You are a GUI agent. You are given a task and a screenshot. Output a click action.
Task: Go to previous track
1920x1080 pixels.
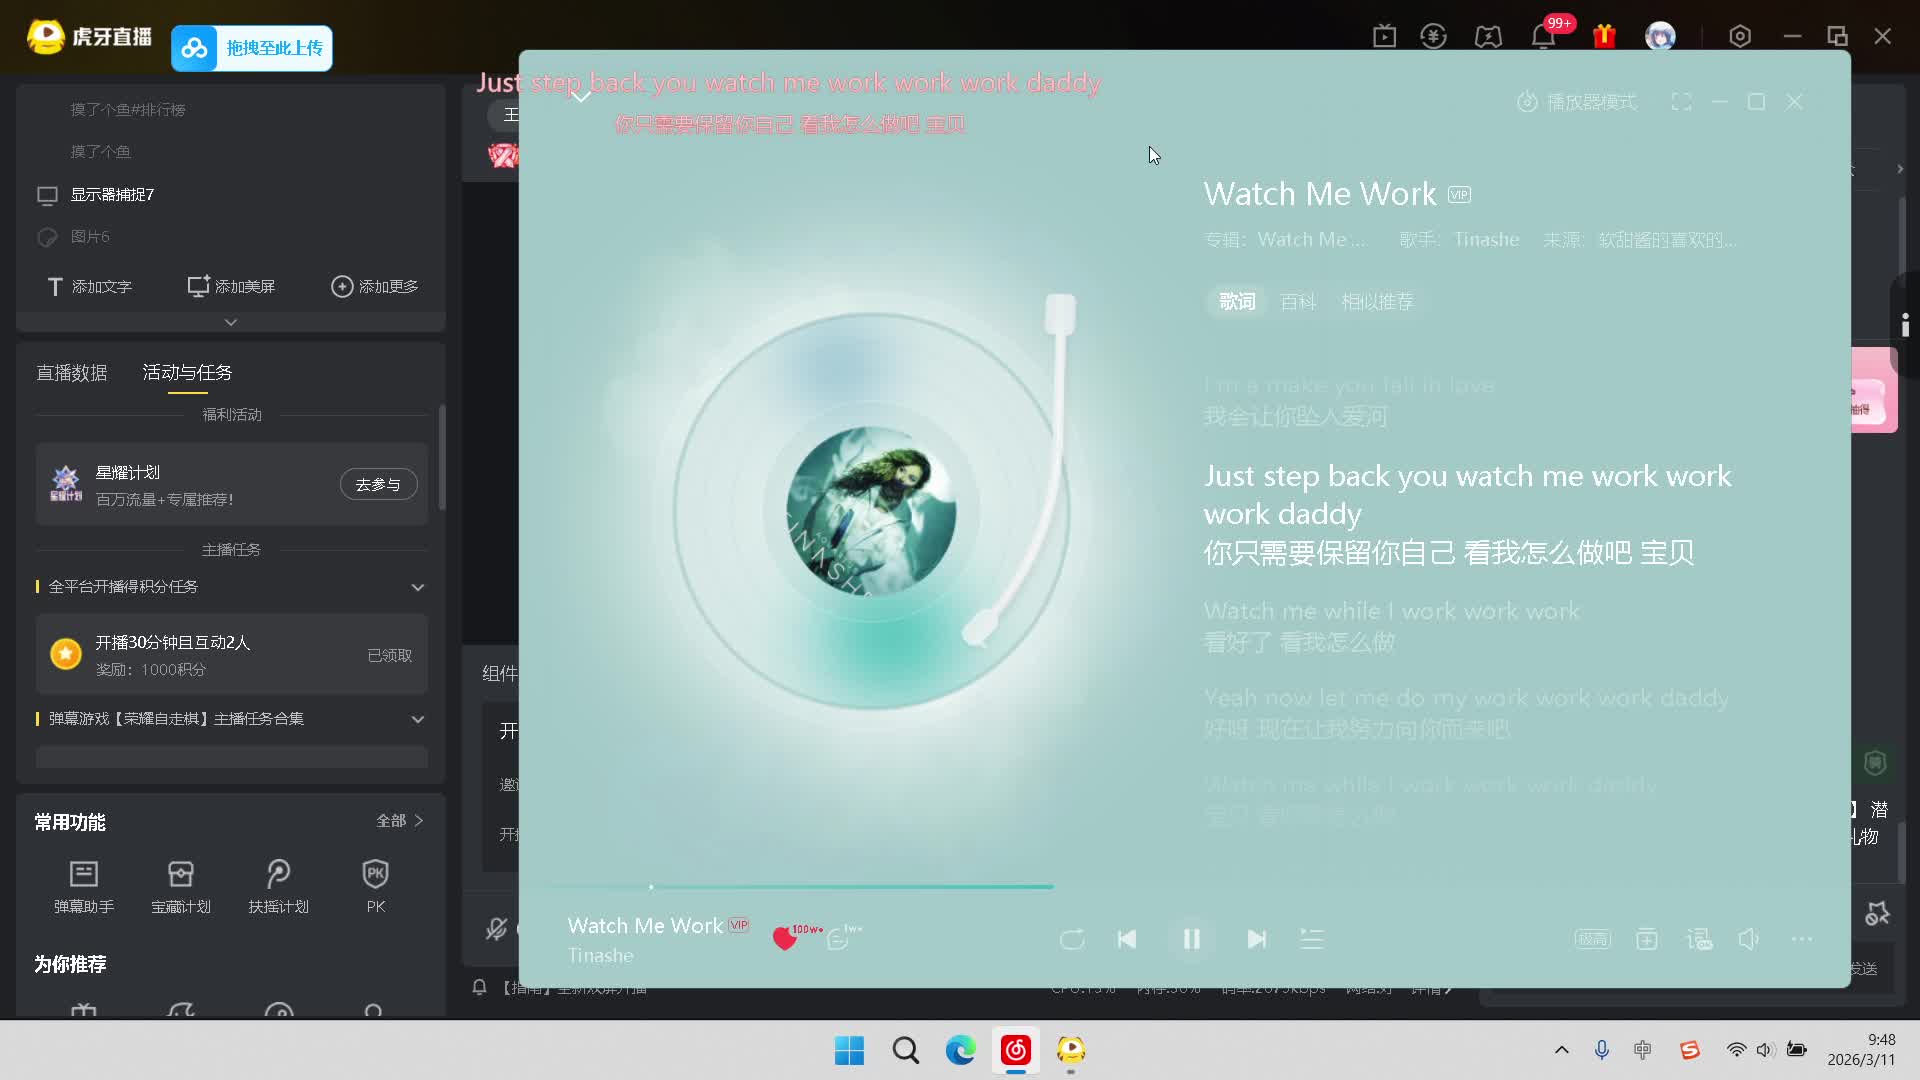1127,939
